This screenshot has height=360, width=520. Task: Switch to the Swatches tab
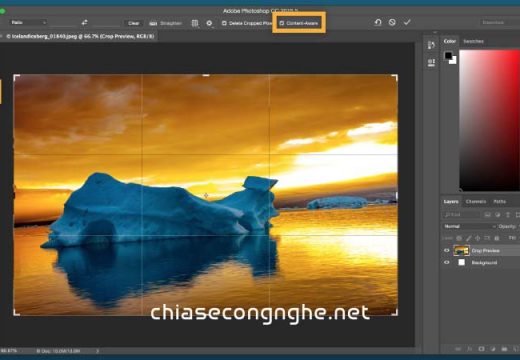pos(473,41)
